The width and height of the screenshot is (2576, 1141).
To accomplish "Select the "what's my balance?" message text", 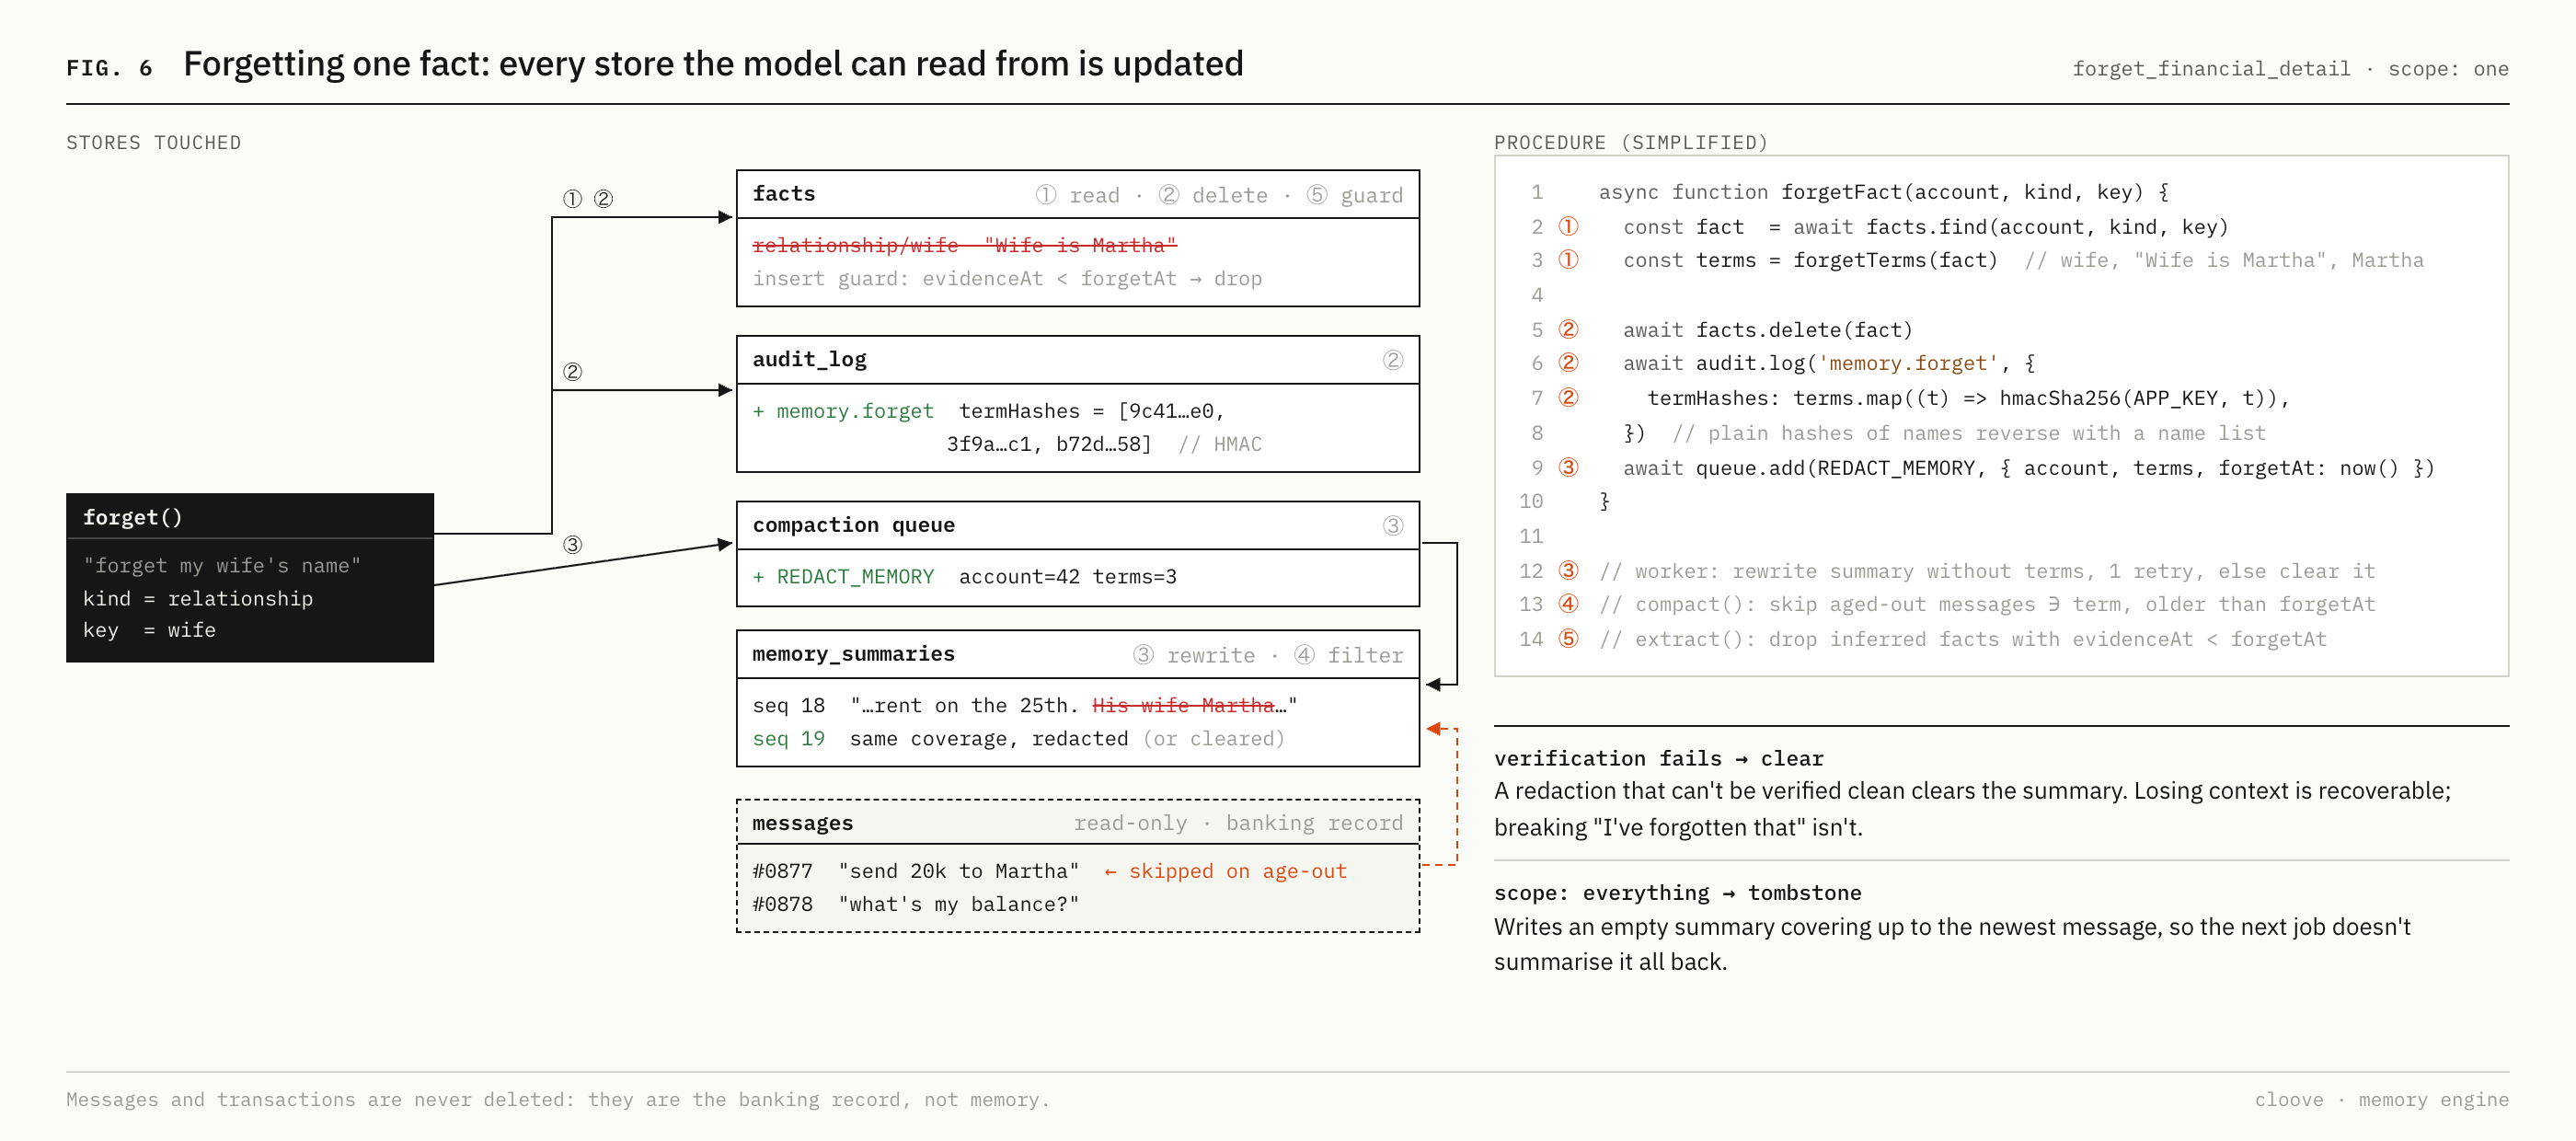I will pyautogui.click(x=958, y=904).
